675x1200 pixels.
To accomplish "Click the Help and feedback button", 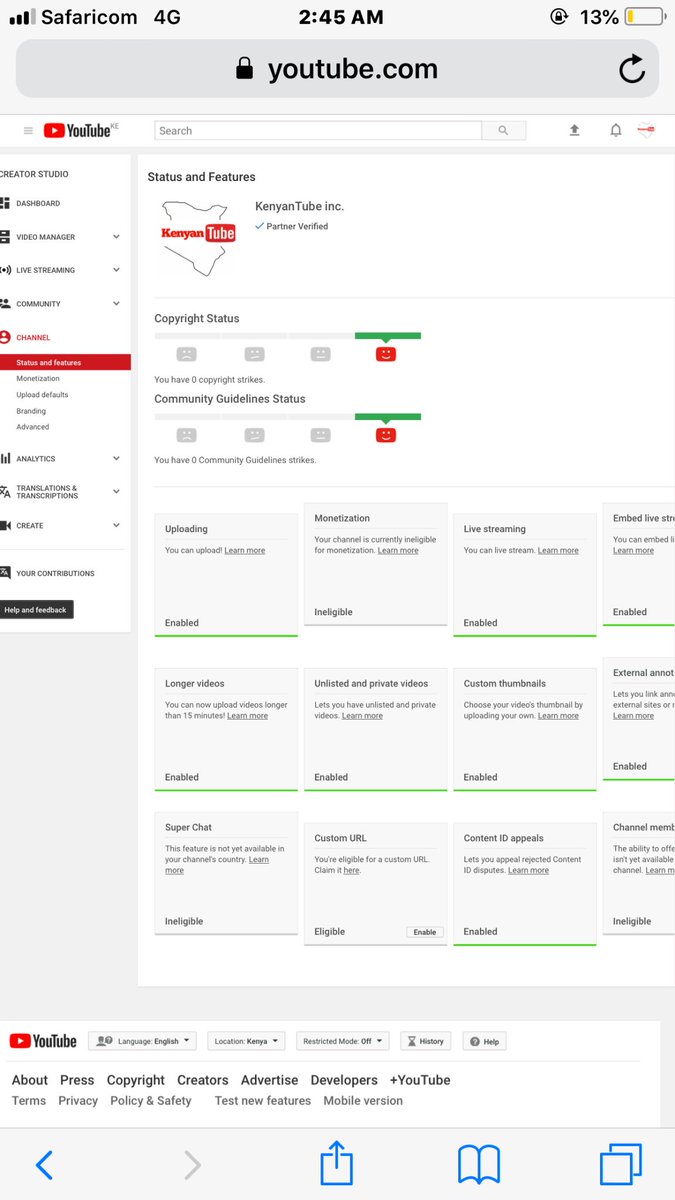I will point(36,610).
